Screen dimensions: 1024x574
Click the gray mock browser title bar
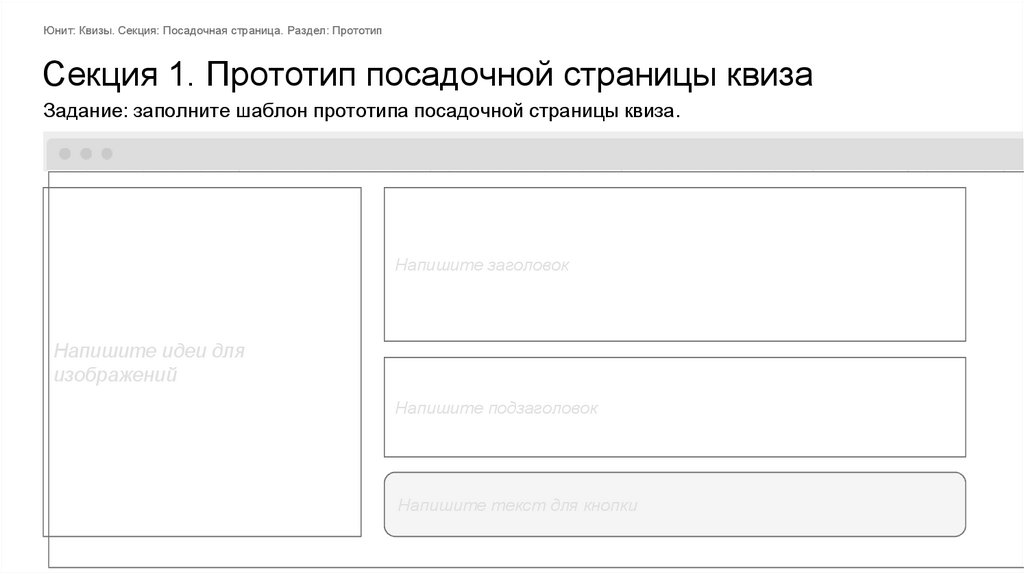click(560, 154)
